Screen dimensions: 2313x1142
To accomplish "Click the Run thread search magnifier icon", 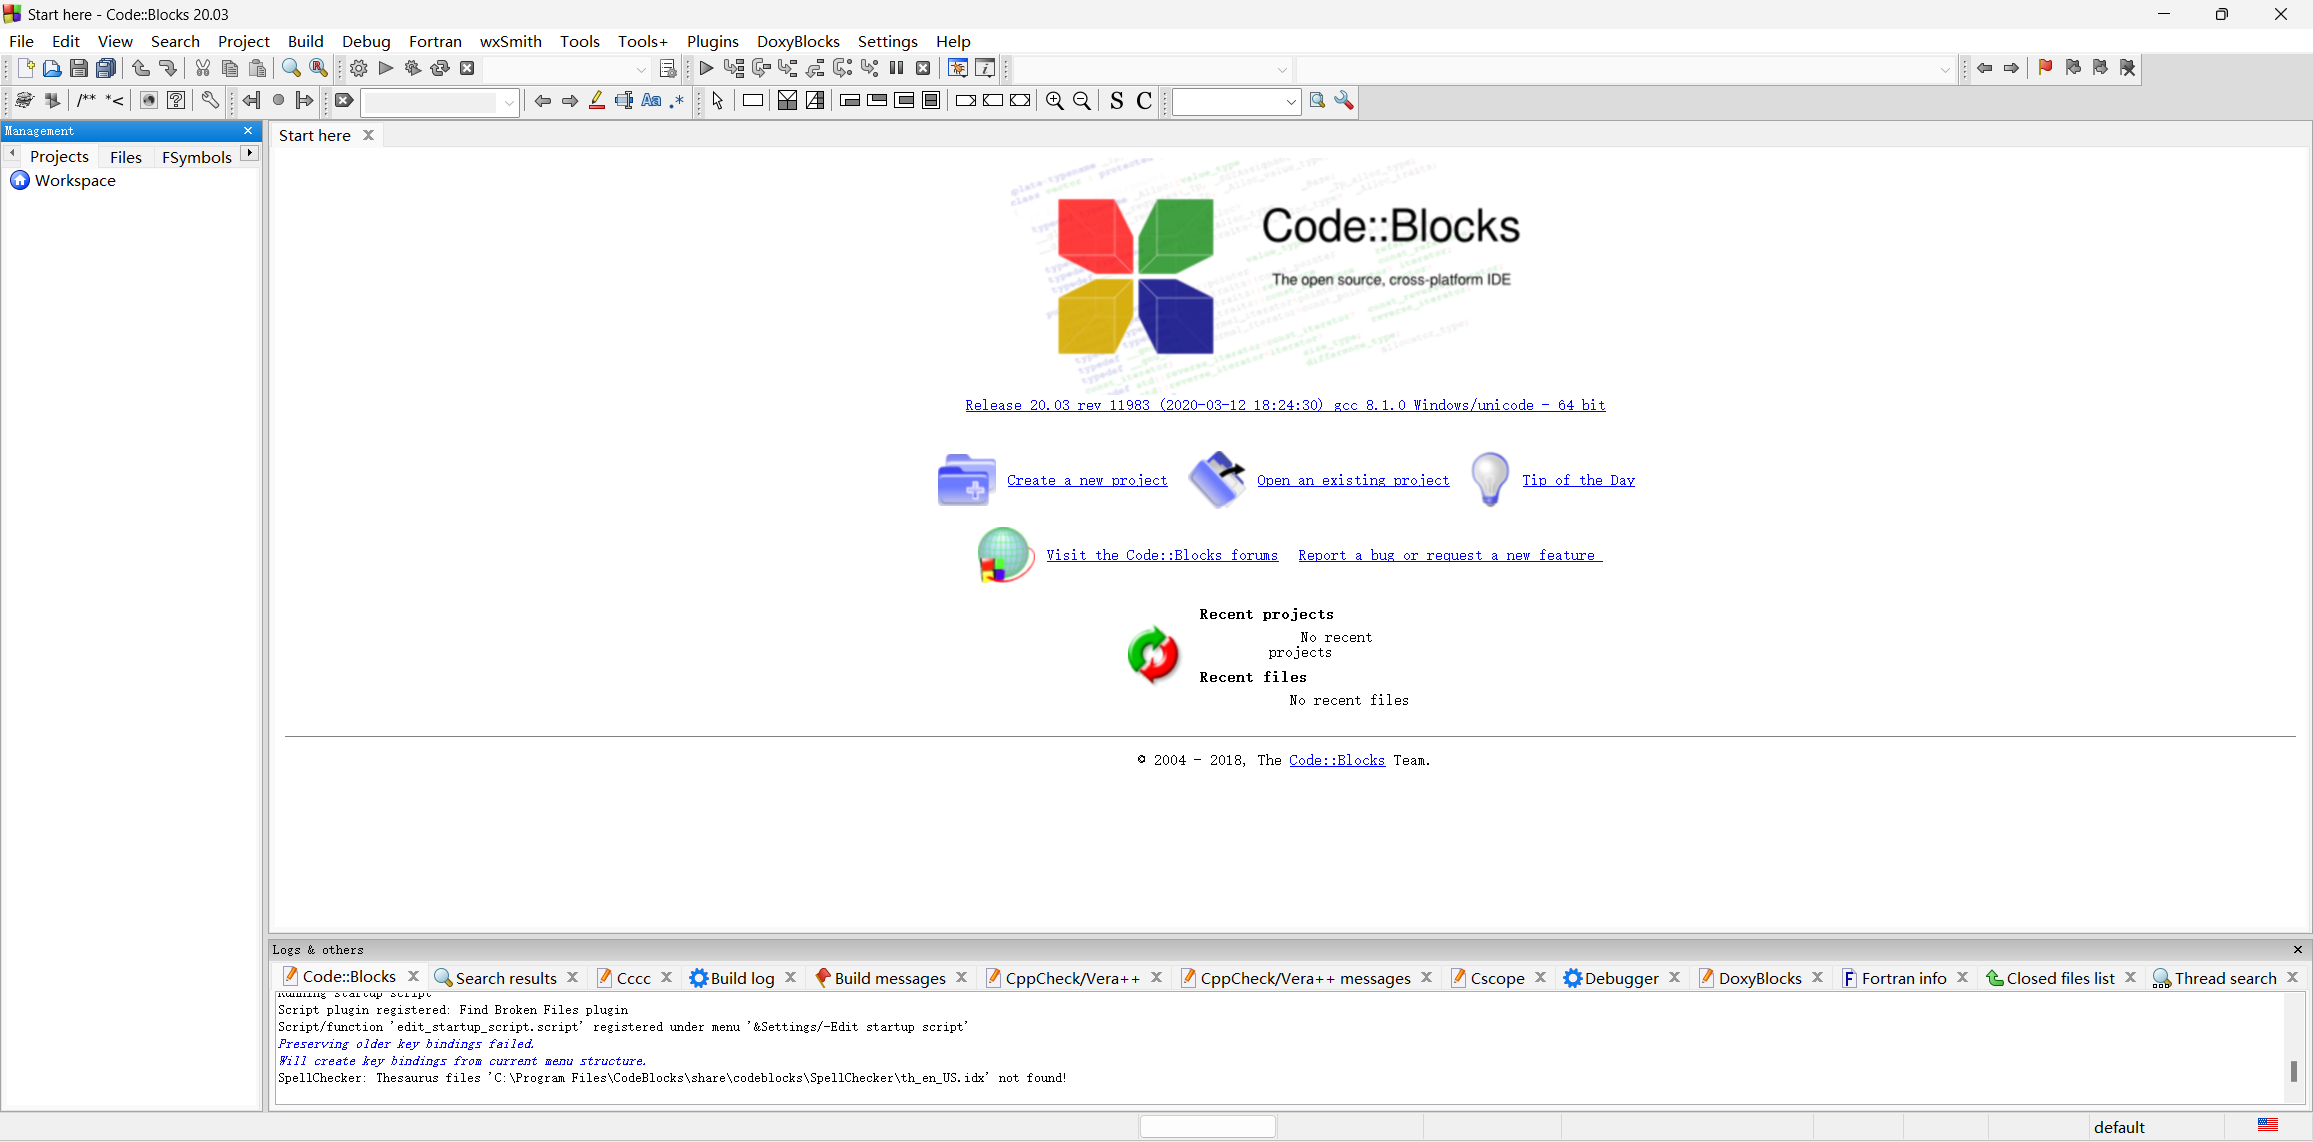I will tap(1317, 100).
